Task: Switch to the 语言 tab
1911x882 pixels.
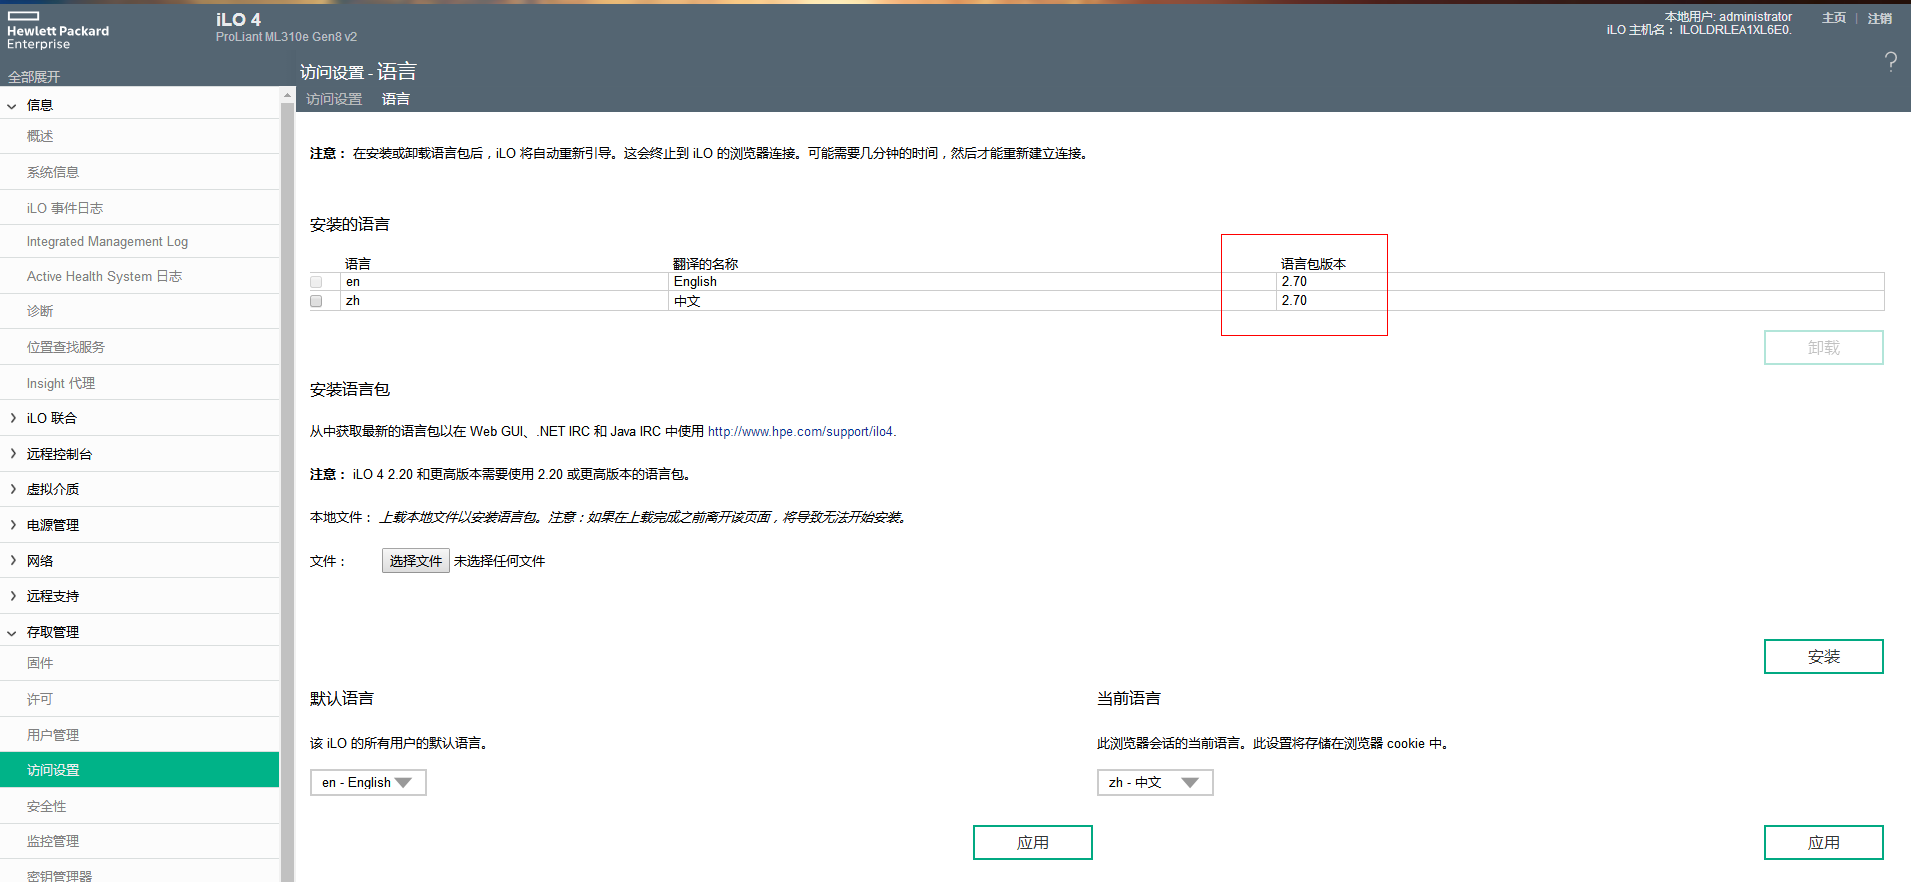Action: (396, 99)
